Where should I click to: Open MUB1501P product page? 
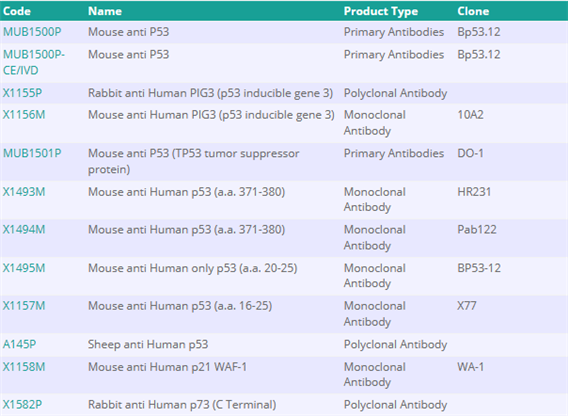32,153
